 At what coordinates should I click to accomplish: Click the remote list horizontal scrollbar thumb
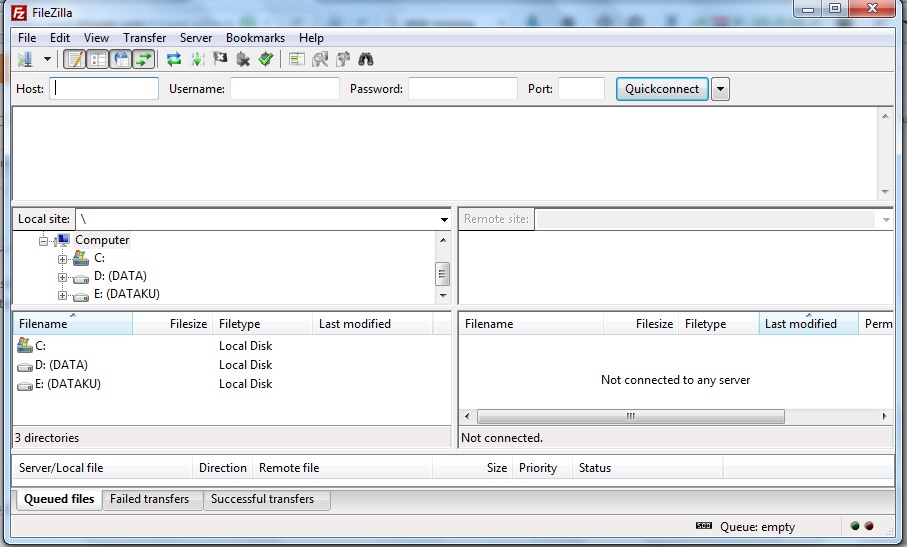tap(631, 416)
